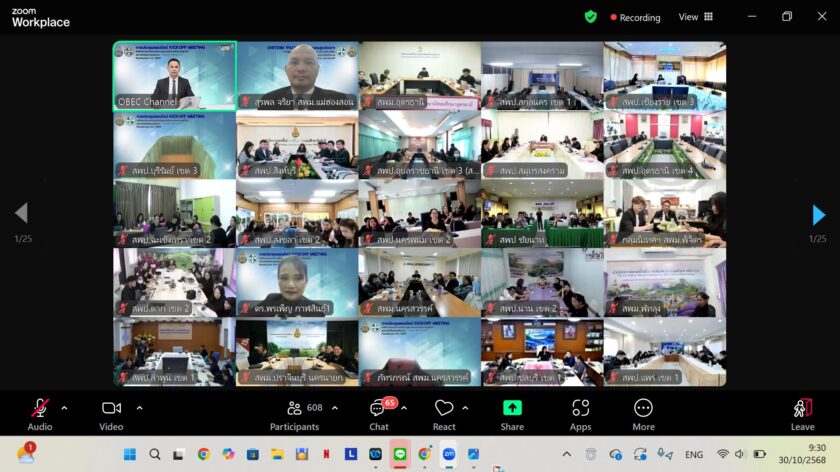Expand audio options chevron
The width and height of the screenshot is (840, 472).
(65, 408)
